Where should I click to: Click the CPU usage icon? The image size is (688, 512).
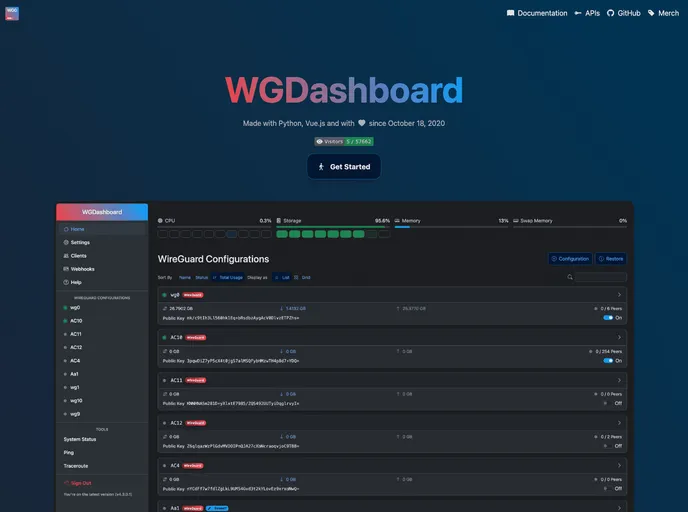[160, 221]
